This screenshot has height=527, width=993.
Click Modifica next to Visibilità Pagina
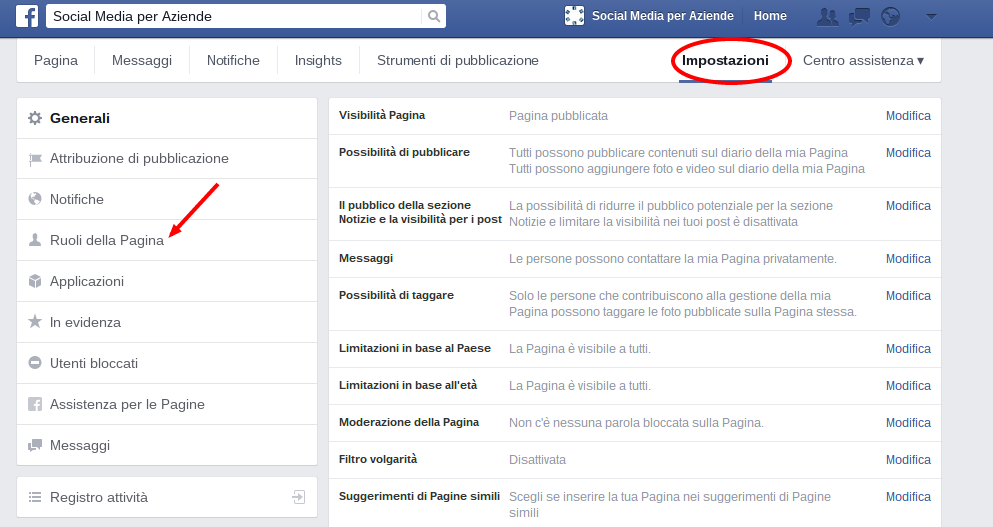coord(908,116)
